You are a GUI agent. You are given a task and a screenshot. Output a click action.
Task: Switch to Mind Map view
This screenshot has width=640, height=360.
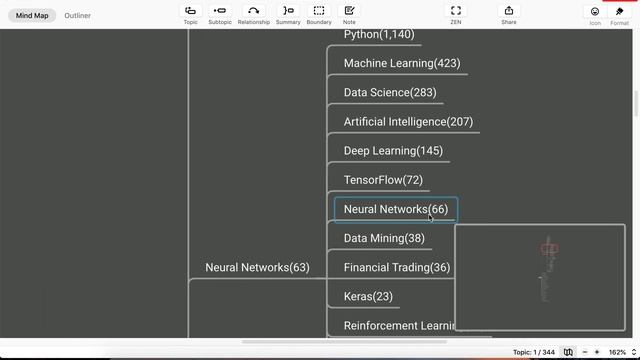32,16
